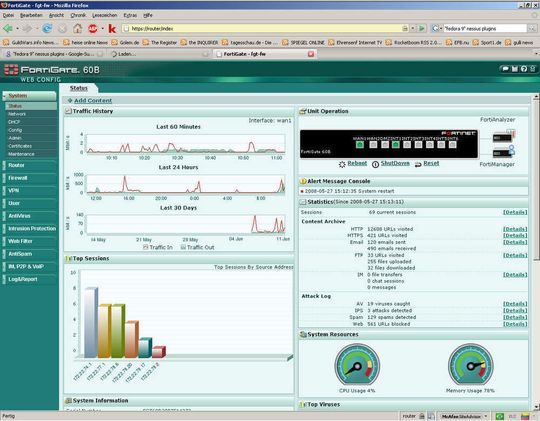Click the Unit Operation panel icon
This screenshot has width=540, height=421.
pyautogui.click(x=303, y=111)
